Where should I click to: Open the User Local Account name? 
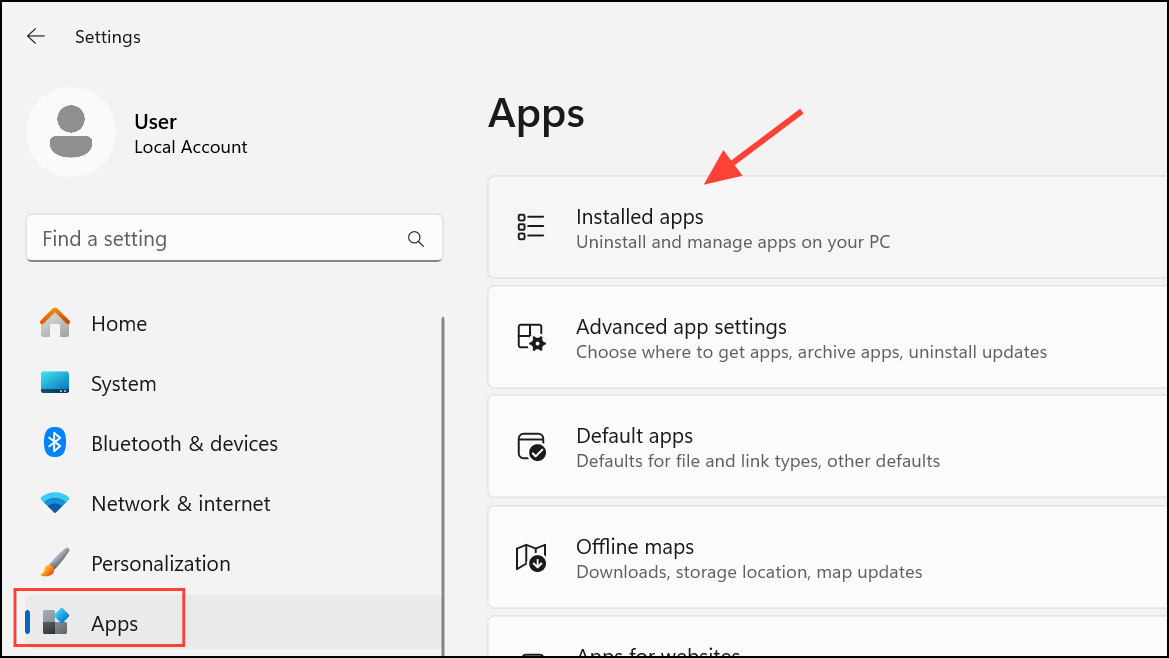tap(190, 133)
